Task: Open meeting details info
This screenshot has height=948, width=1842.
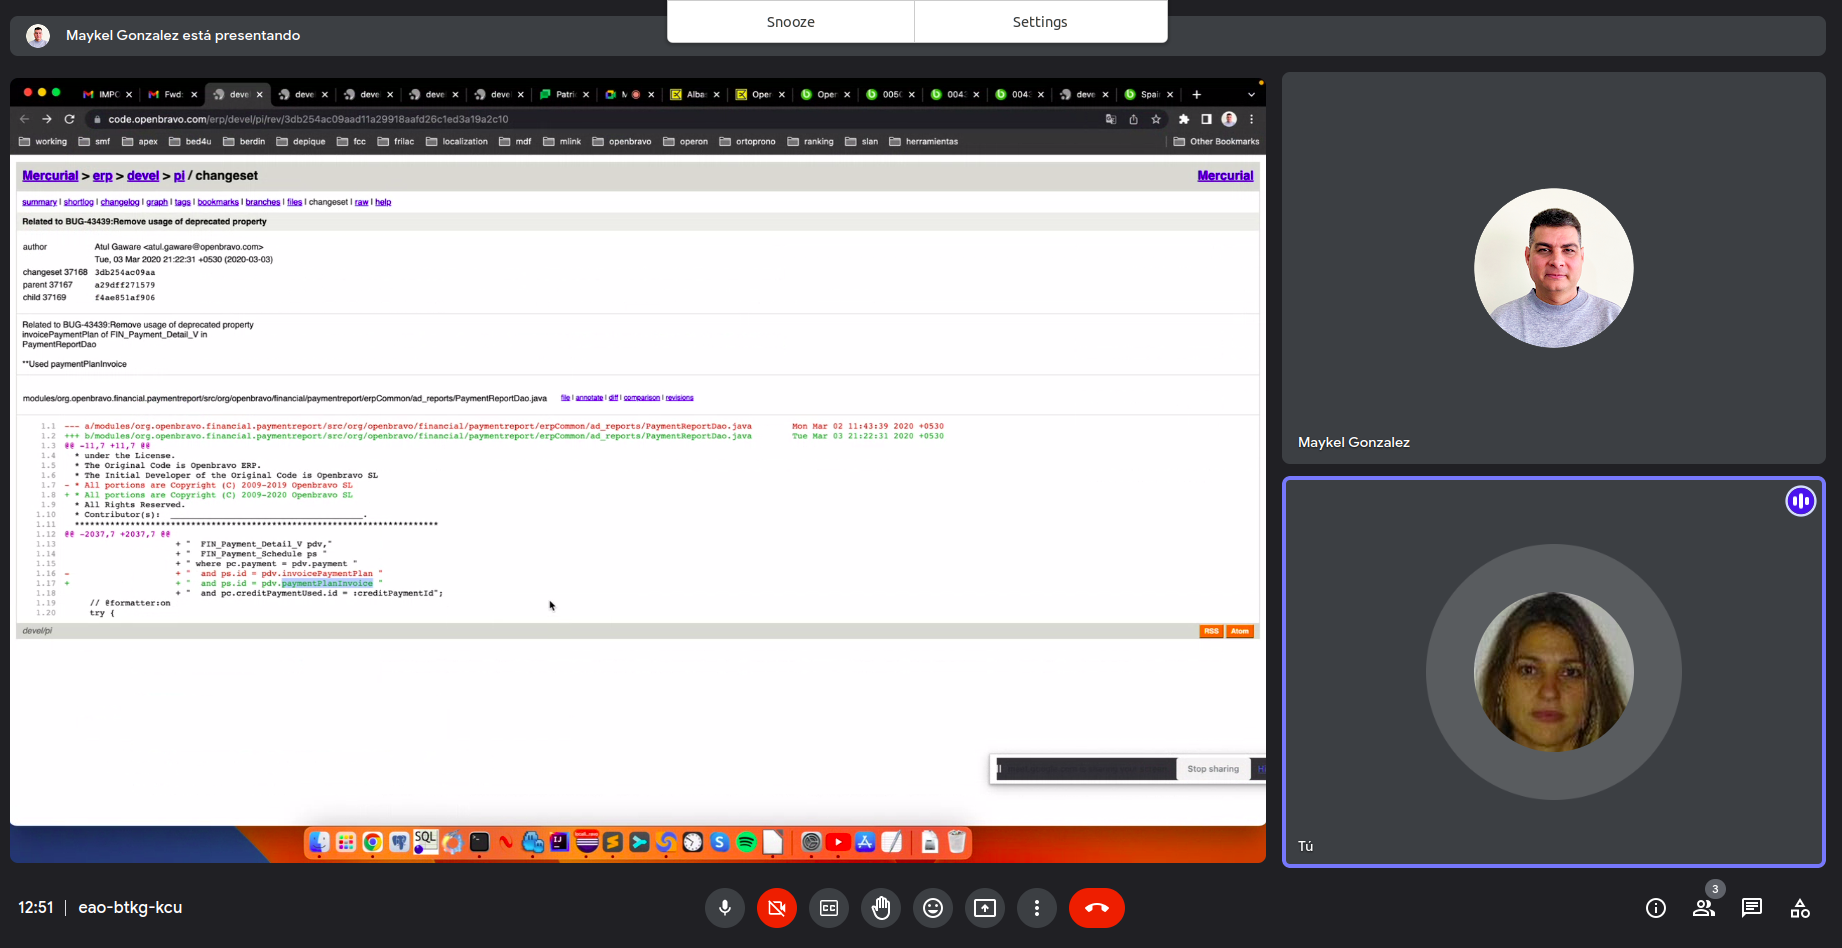Action: 1656,908
